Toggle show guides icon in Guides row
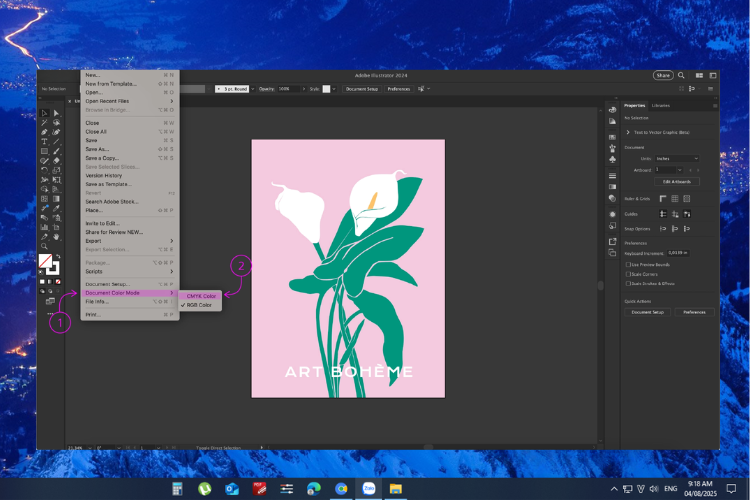Screen dimensions: 750x500 [663, 214]
